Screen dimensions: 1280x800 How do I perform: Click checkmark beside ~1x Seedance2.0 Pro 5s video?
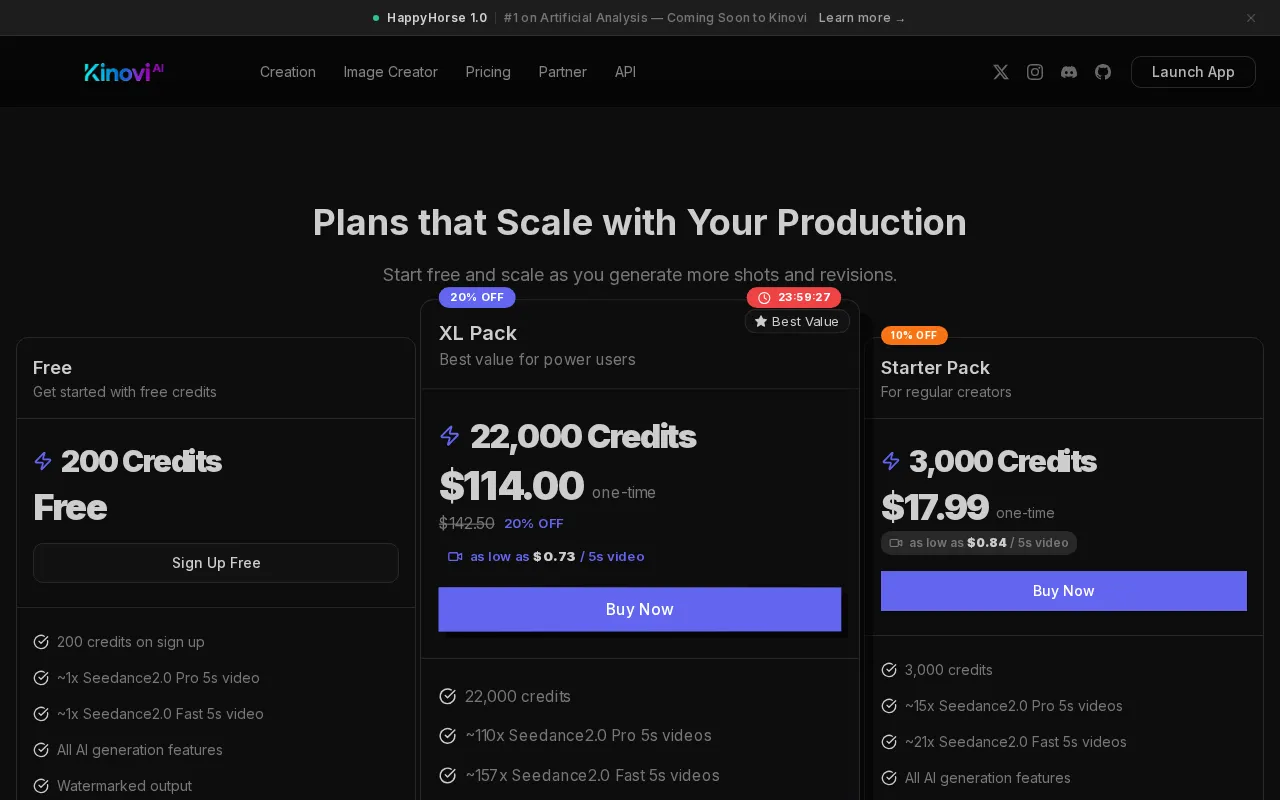(41, 678)
